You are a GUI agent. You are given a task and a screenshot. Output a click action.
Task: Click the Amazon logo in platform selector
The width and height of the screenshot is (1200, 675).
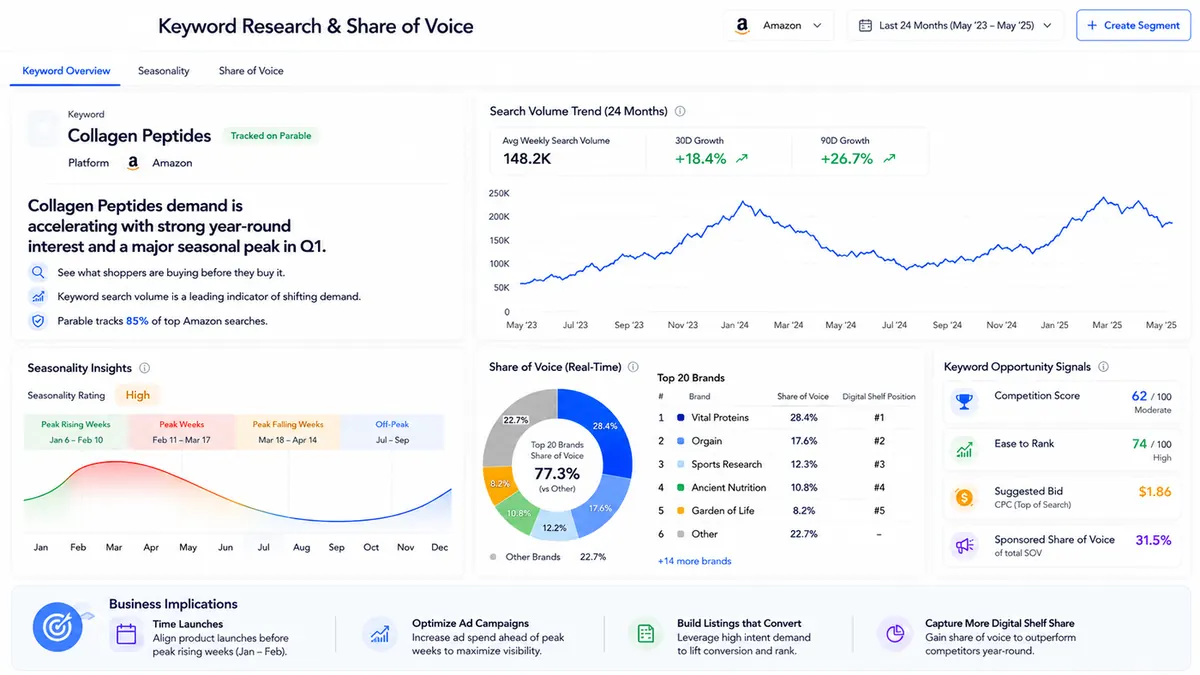pos(742,26)
